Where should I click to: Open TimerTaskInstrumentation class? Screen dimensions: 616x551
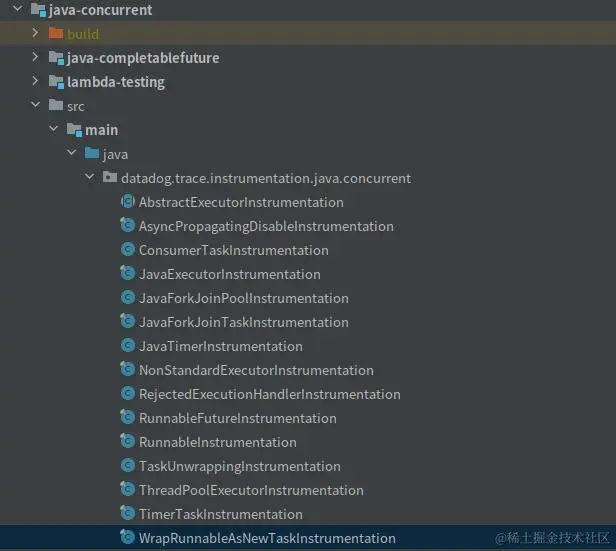point(221,514)
